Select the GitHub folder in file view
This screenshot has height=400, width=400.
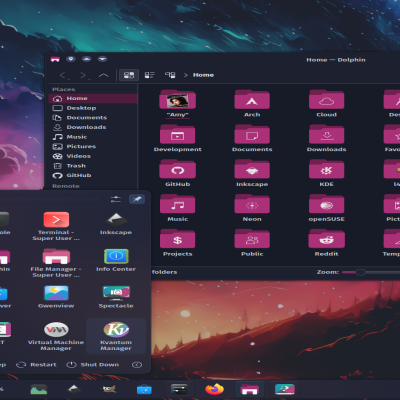178,169
